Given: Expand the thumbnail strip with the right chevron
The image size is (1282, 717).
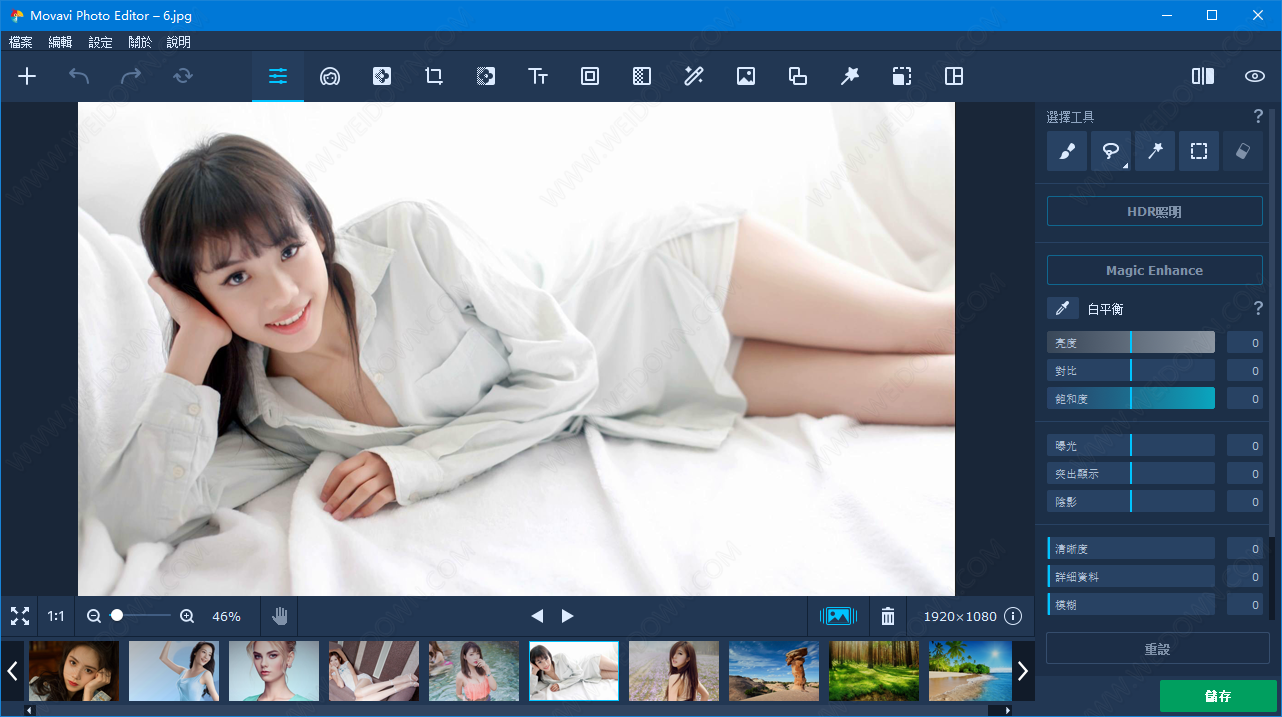Looking at the screenshot, I should (x=1023, y=671).
